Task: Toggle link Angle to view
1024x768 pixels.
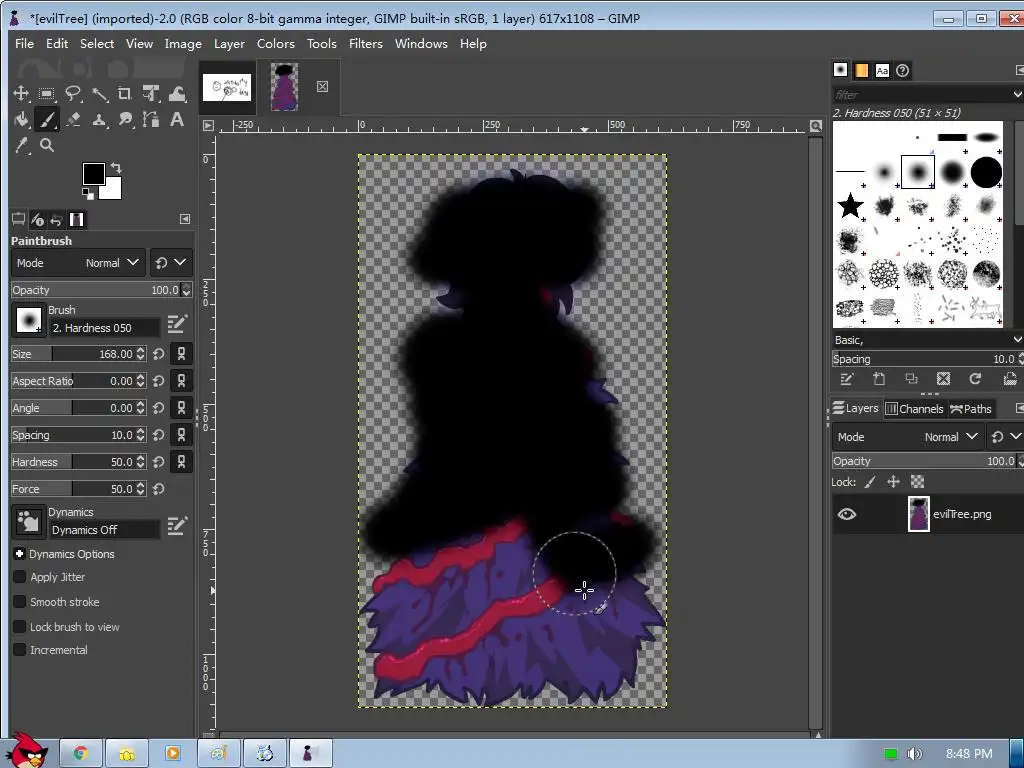Action: click(181, 408)
